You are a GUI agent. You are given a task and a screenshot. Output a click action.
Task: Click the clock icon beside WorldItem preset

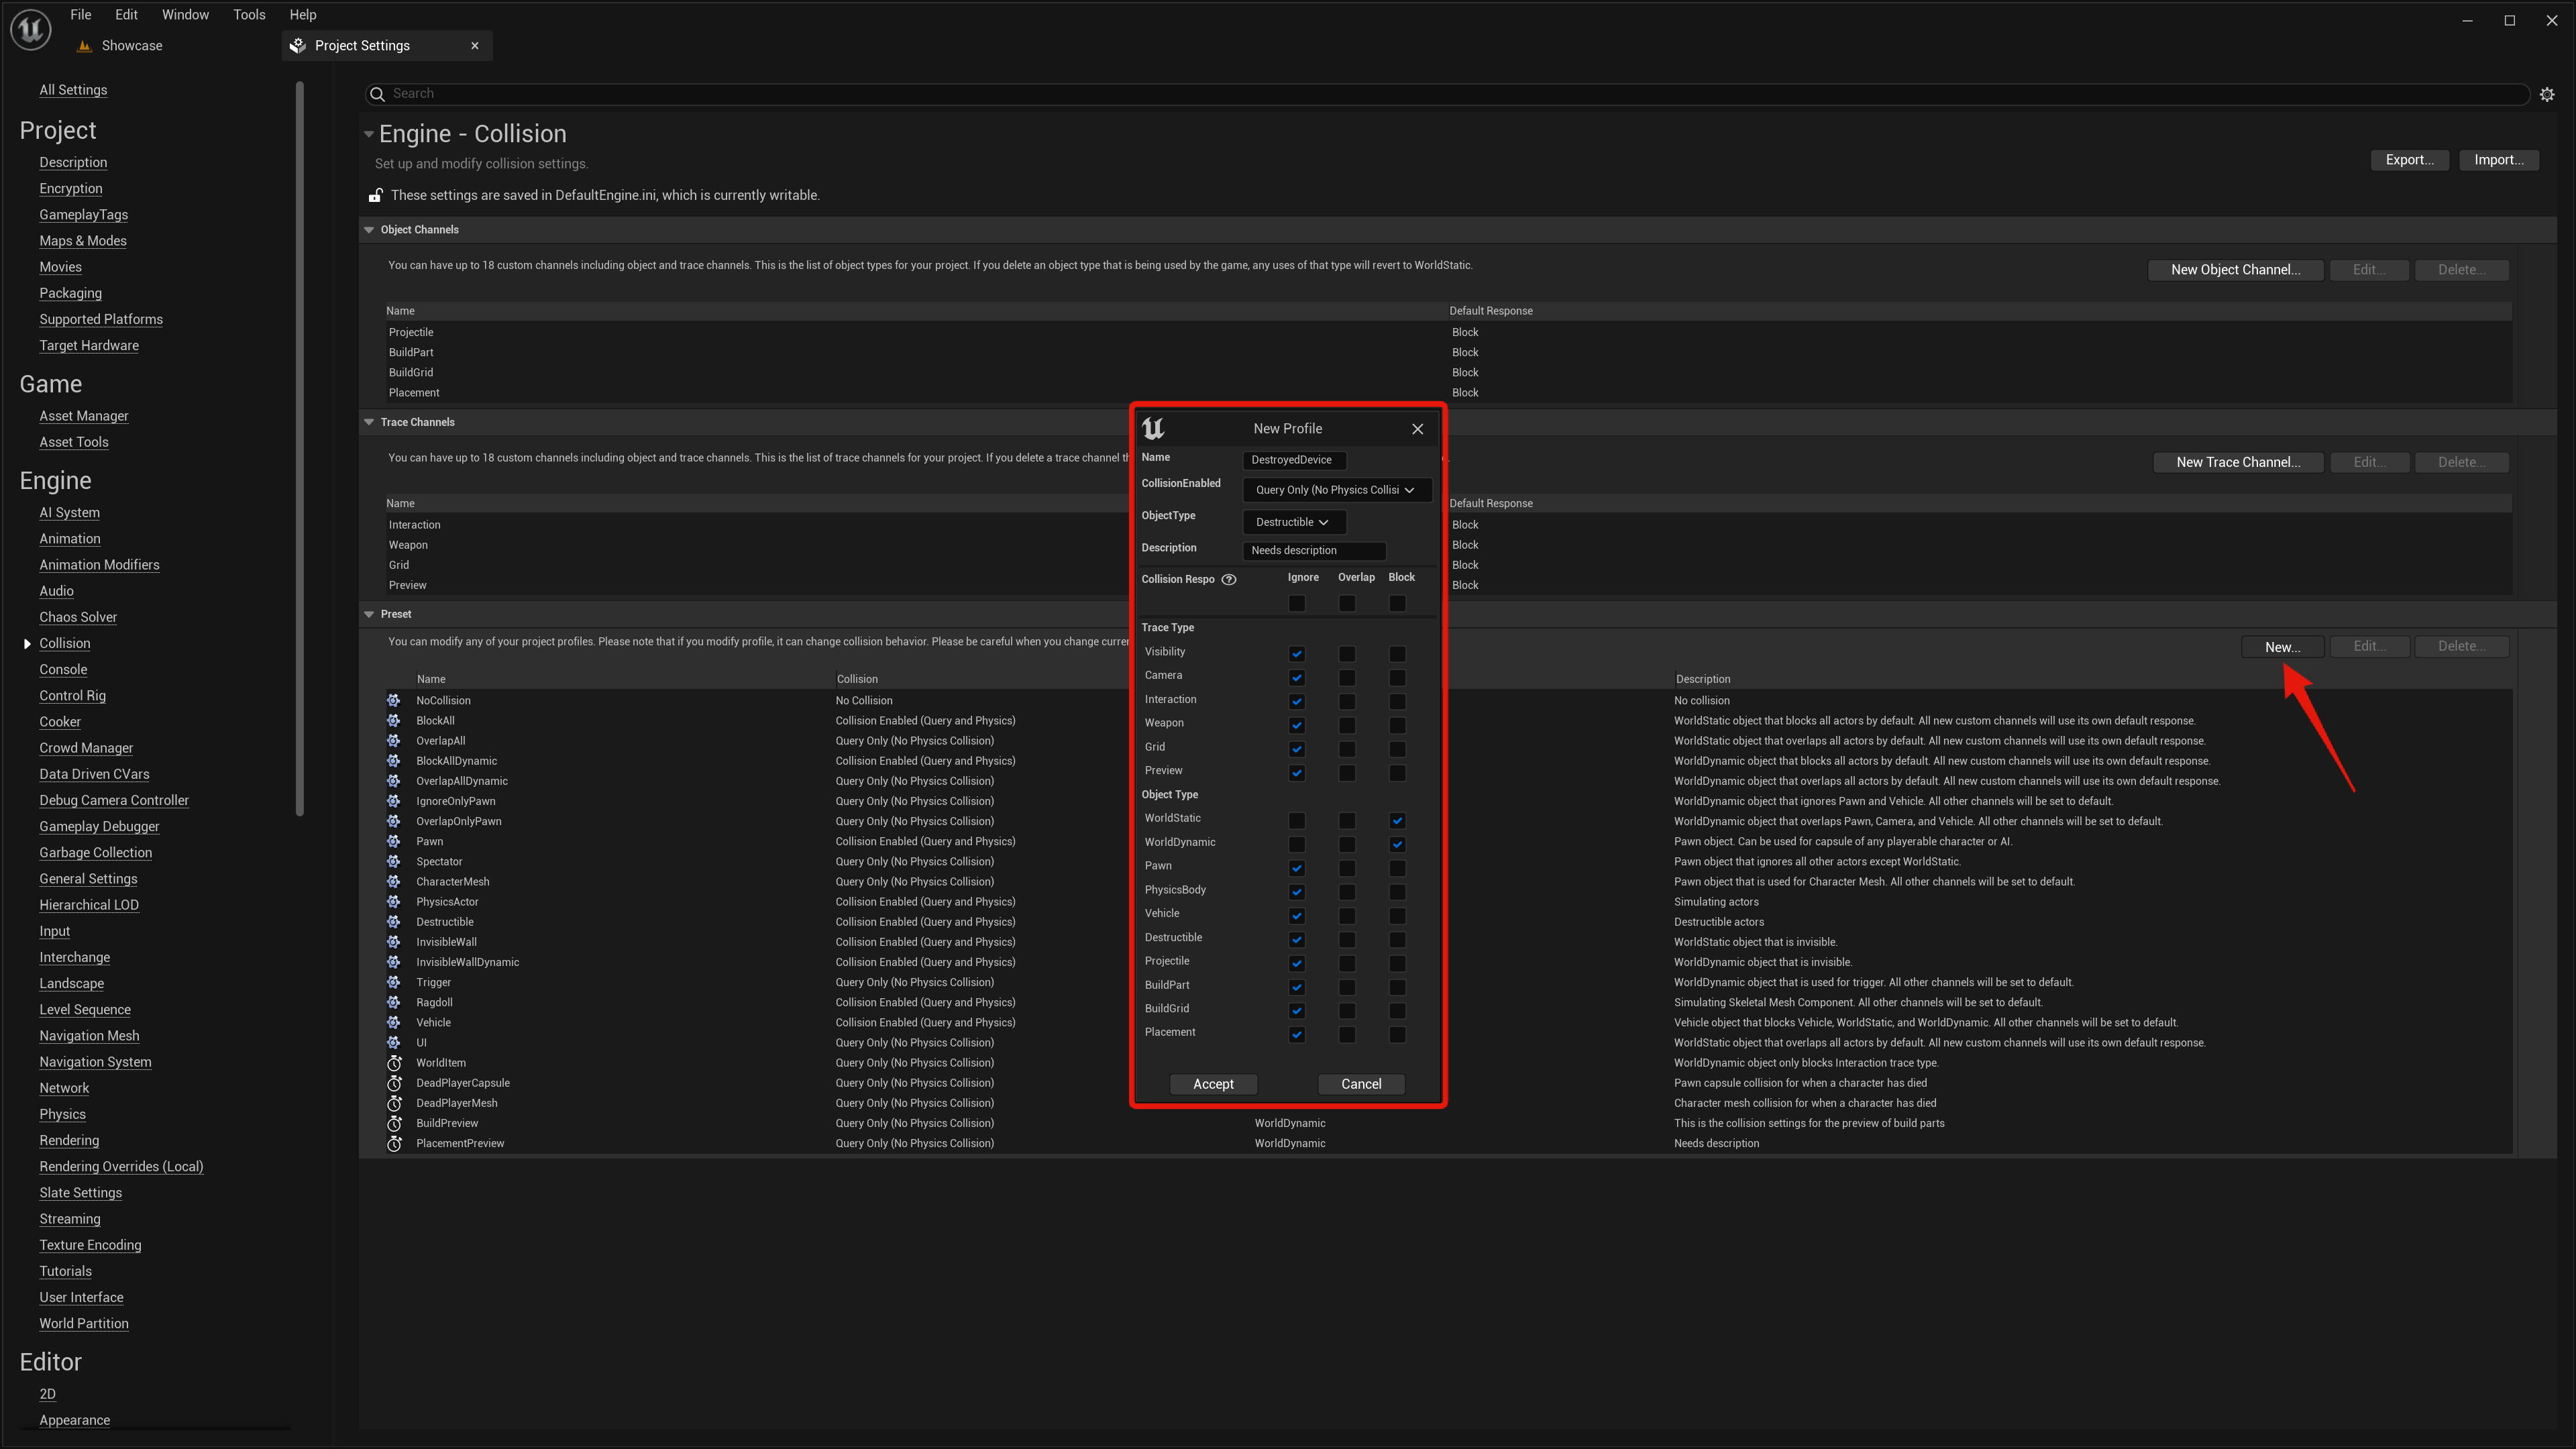[394, 1063]
